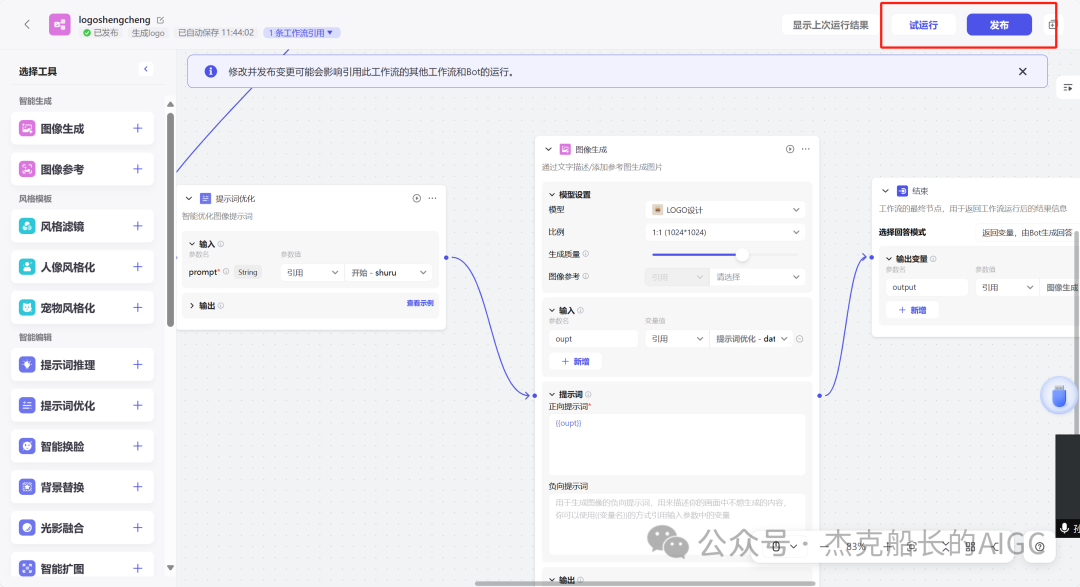This screenshot has width=1080, height=587.
Task: Click 新增 under 结束 output variables
Action: point(912,310)
